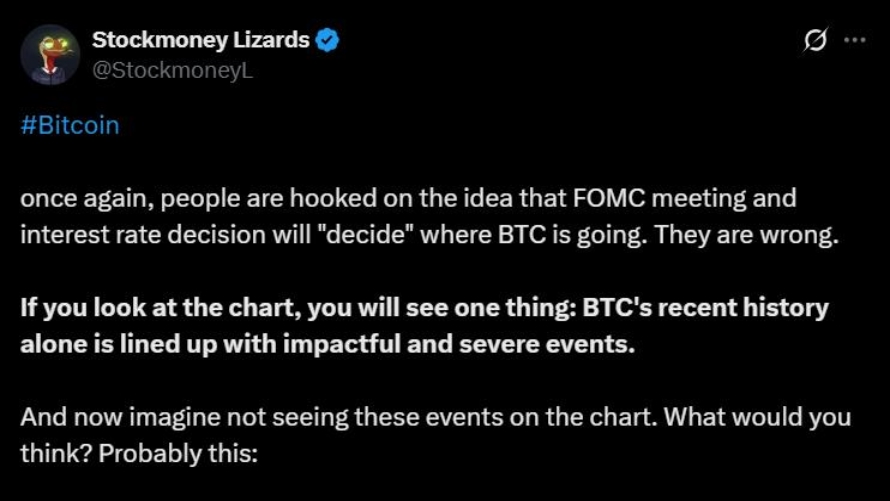The image size is (890, 501).
Task: Click the blue verified checkmark badge
Action: [327, 40]
